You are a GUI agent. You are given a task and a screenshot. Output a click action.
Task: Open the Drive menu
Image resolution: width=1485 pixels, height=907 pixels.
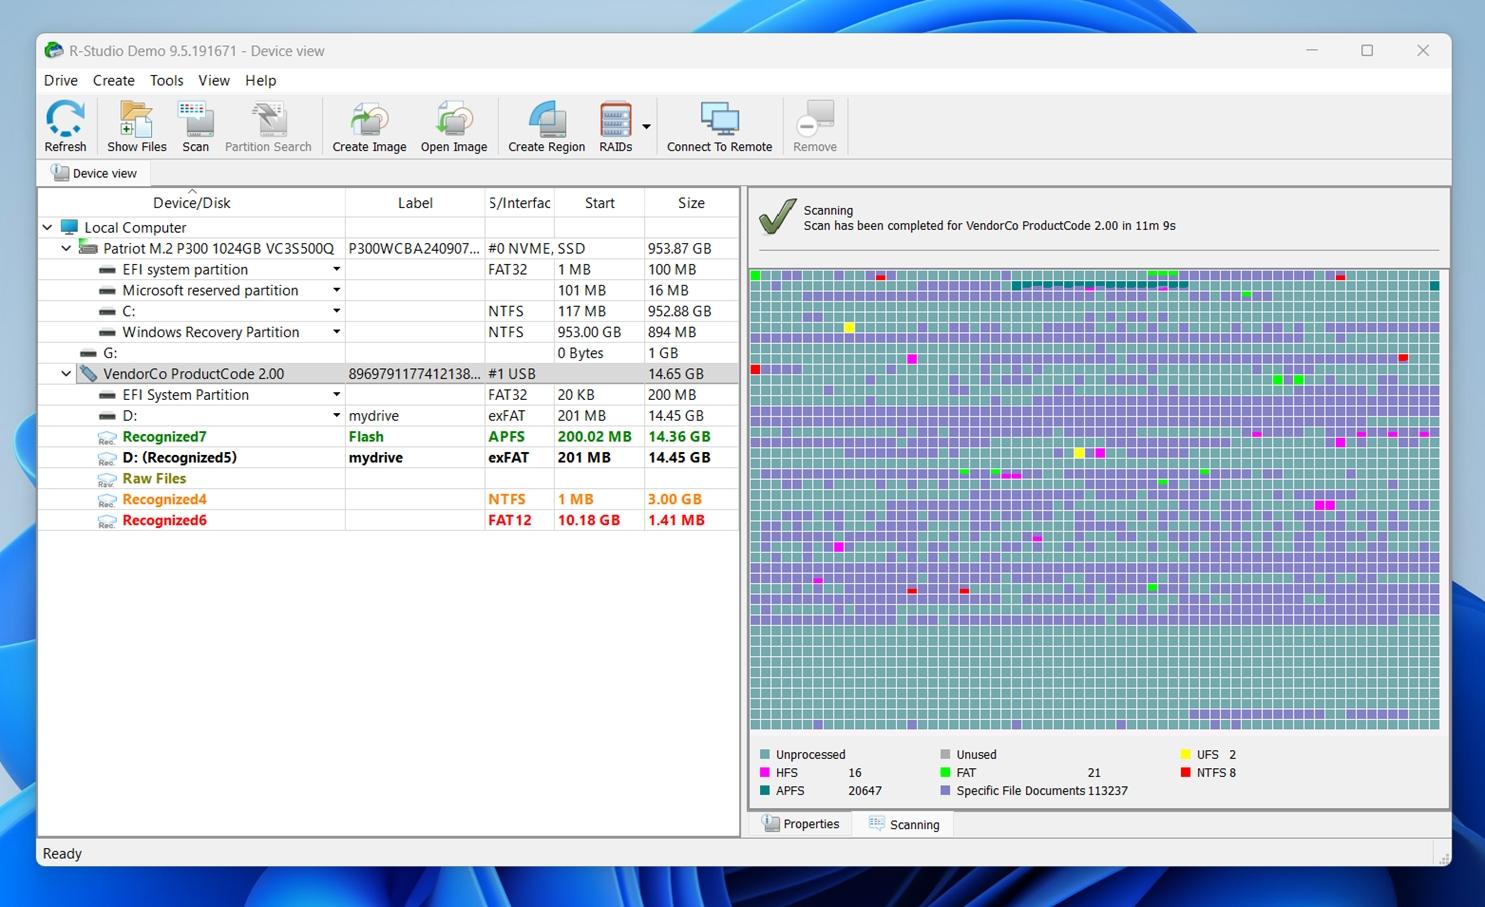click(60, 81)
